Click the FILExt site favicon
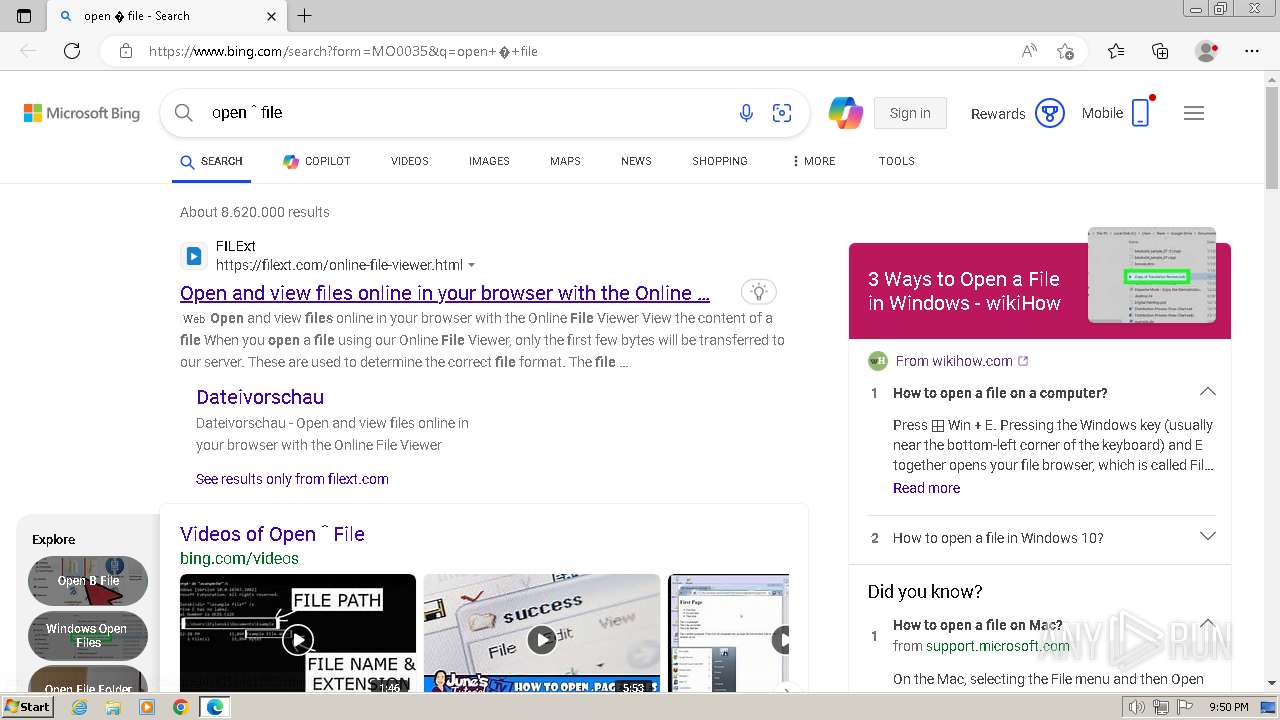The width and height of the screenshot is (1280, 720). [193, 255]
